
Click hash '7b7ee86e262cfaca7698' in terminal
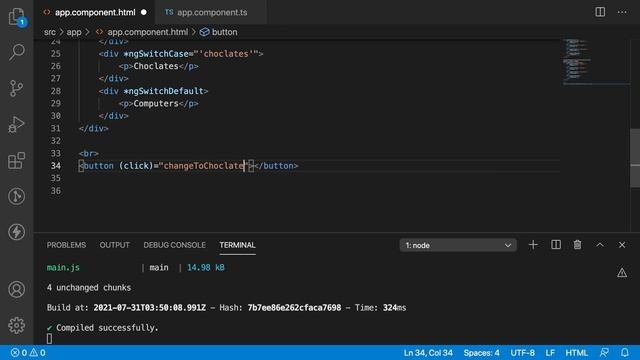tap(294, 308)
